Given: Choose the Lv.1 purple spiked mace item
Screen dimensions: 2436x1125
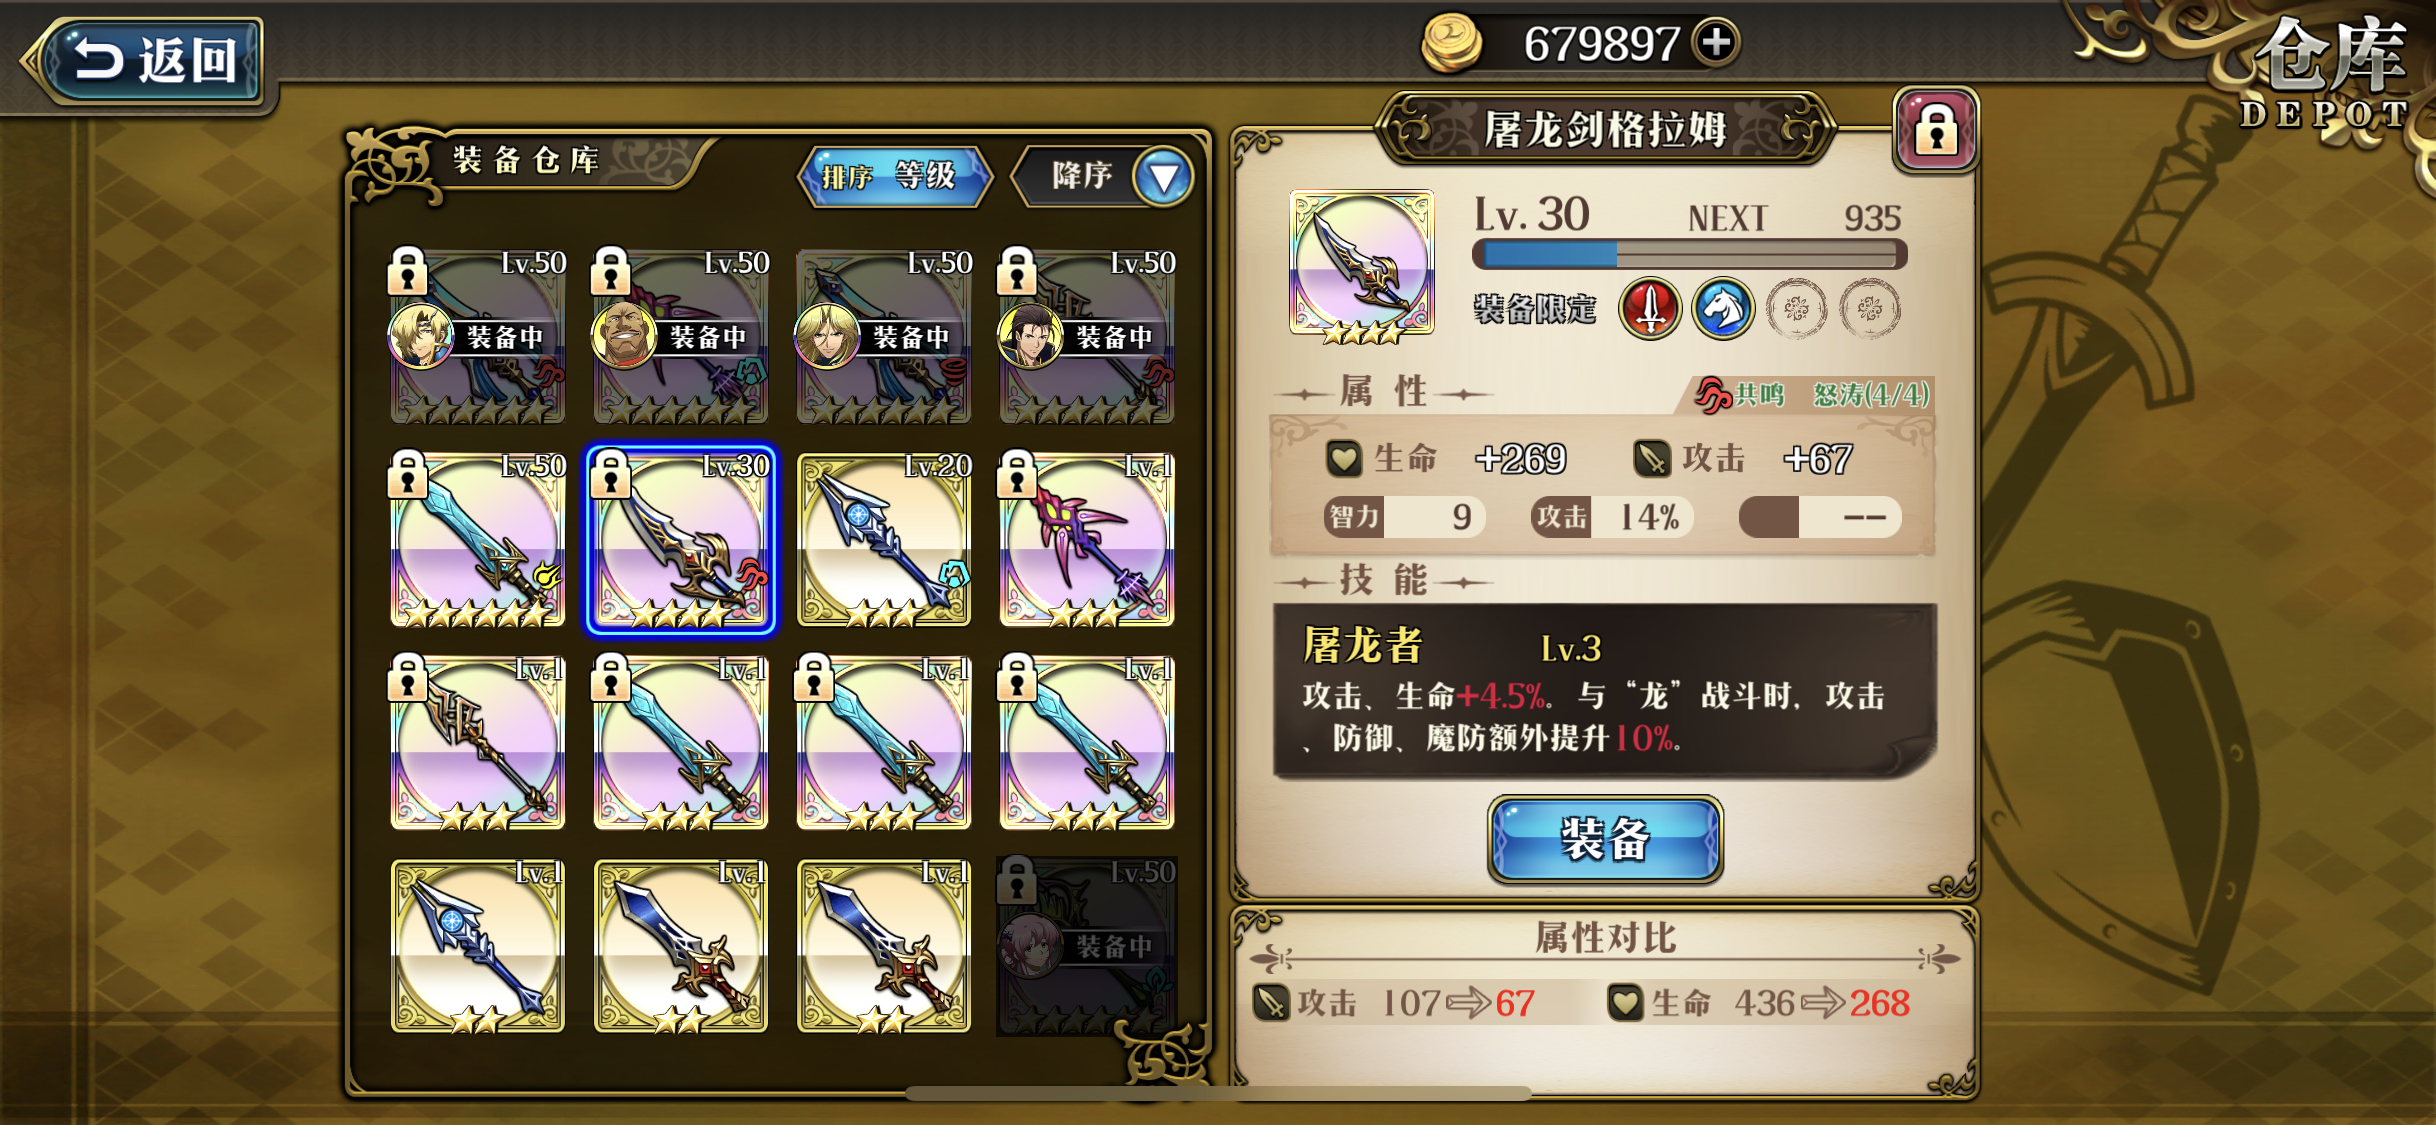Looking at the screenshot, I should coord(1087,540).
